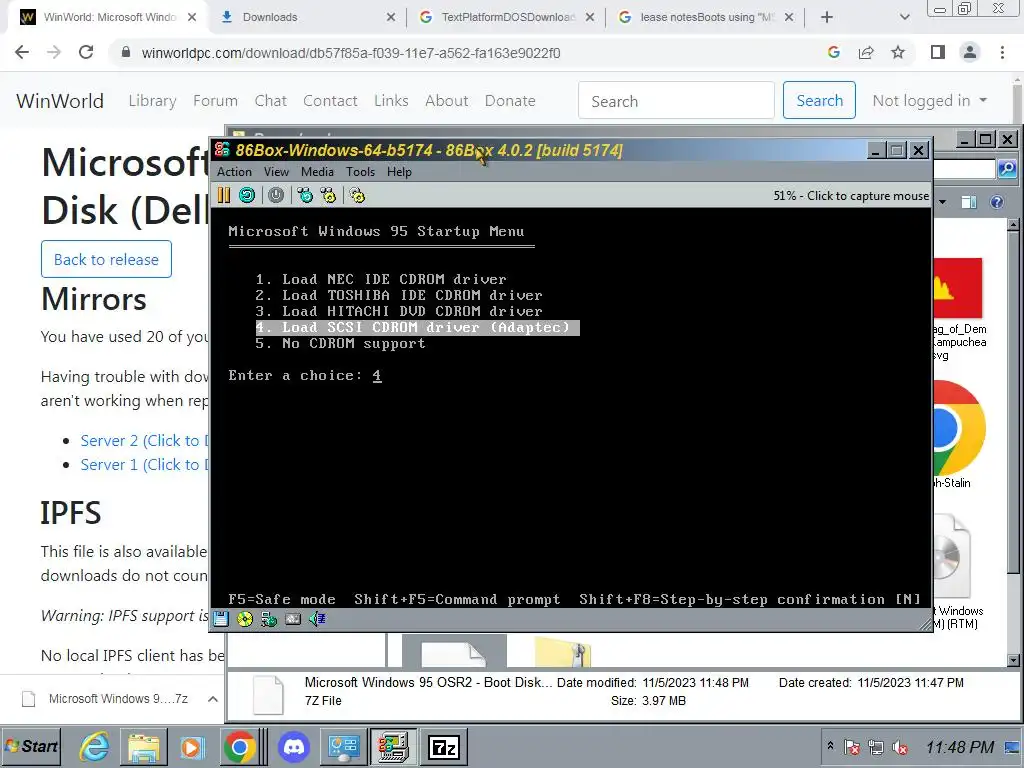1024x768 pixels.
Task: Open Discord from the taskbar
Action: coord(293,746)
